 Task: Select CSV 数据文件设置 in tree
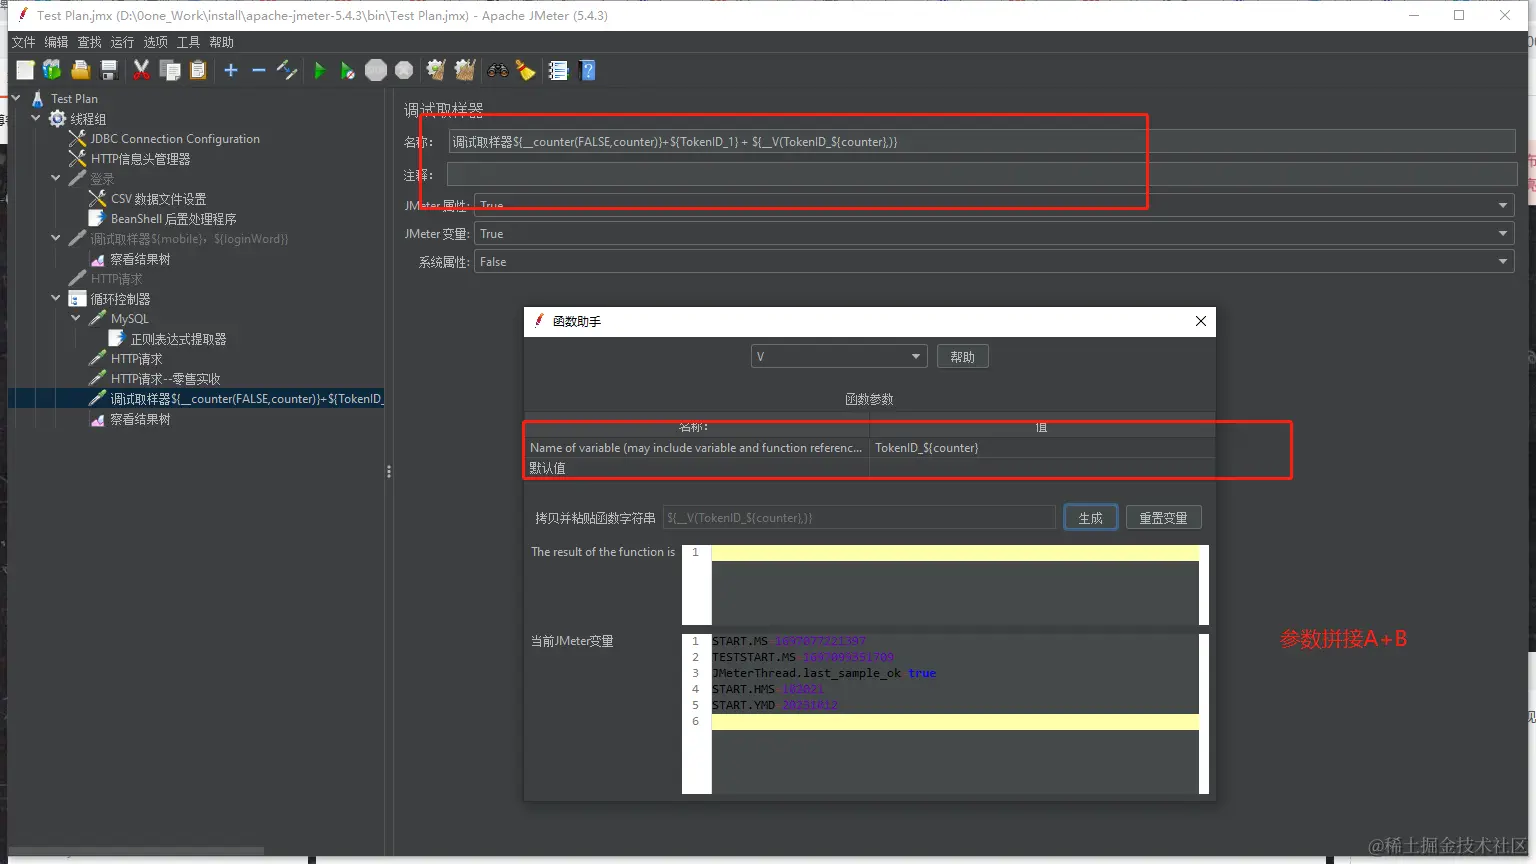(158, 199)
